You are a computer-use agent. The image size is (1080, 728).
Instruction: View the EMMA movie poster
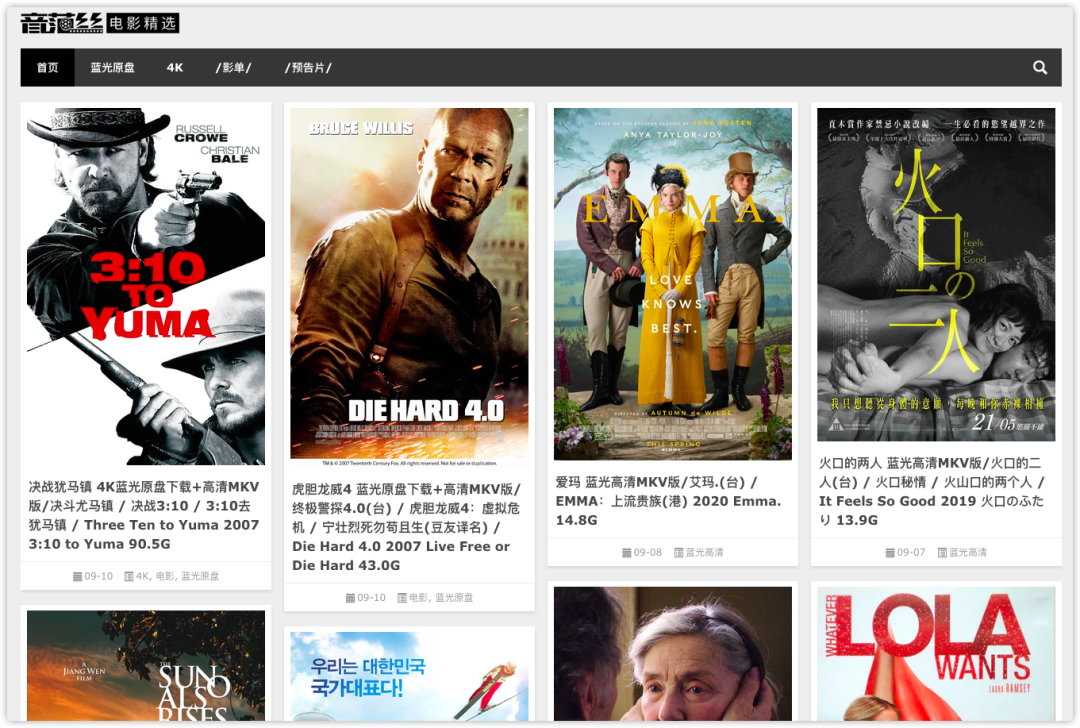pyautogui.click(x=673, y=284)
